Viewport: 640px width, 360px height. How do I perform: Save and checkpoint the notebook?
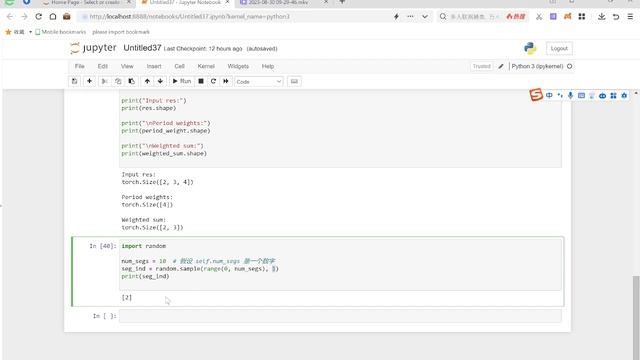pyautogui.click(x=74, y=81)
